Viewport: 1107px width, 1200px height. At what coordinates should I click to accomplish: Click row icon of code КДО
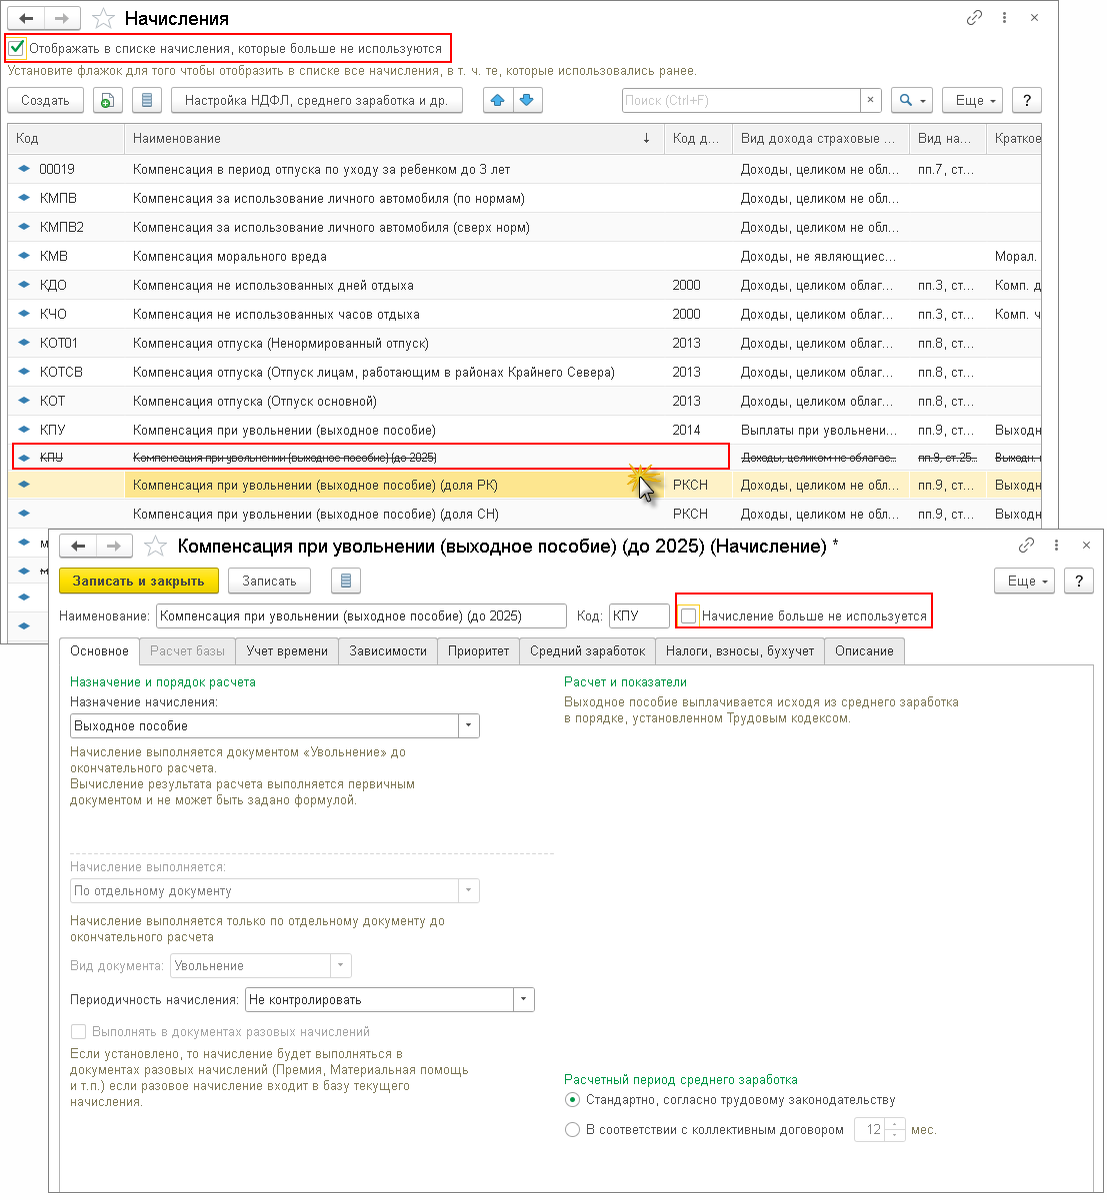pos(24,285)
